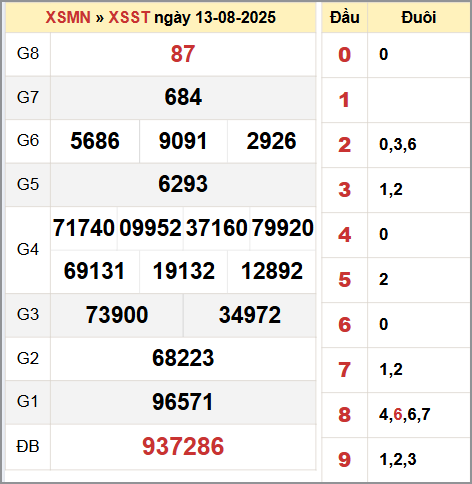Click G4 result 71740

click(x=84, y=228)
